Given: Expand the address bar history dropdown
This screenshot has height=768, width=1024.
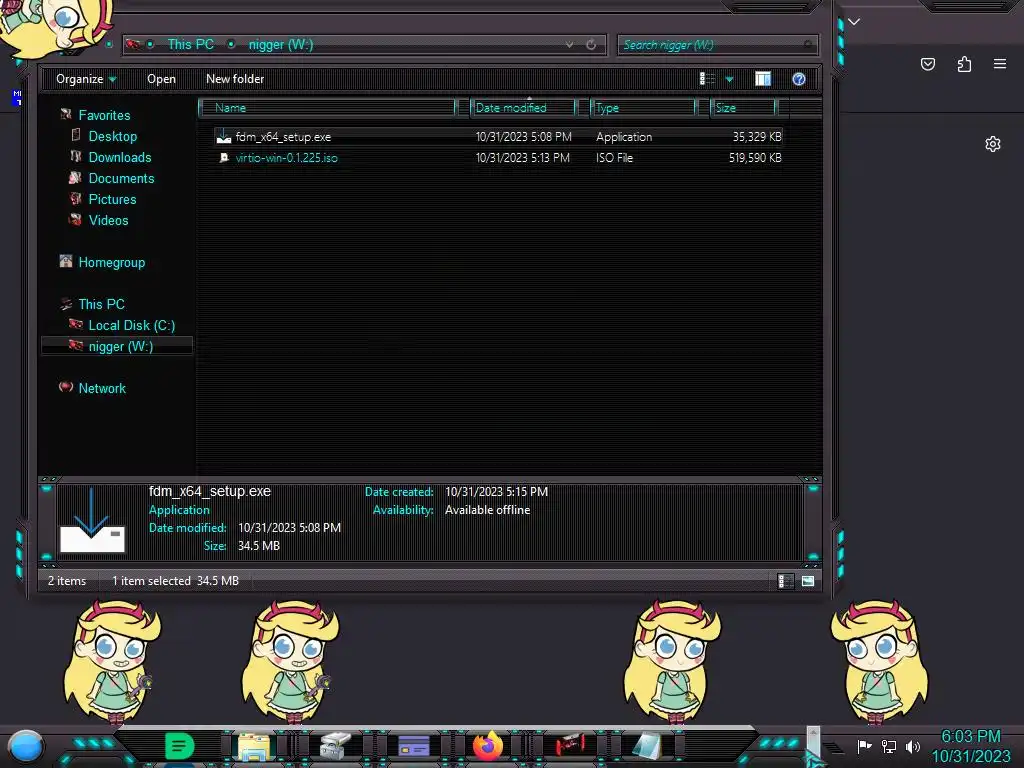Looking at the screenshot, I should 569,44.
